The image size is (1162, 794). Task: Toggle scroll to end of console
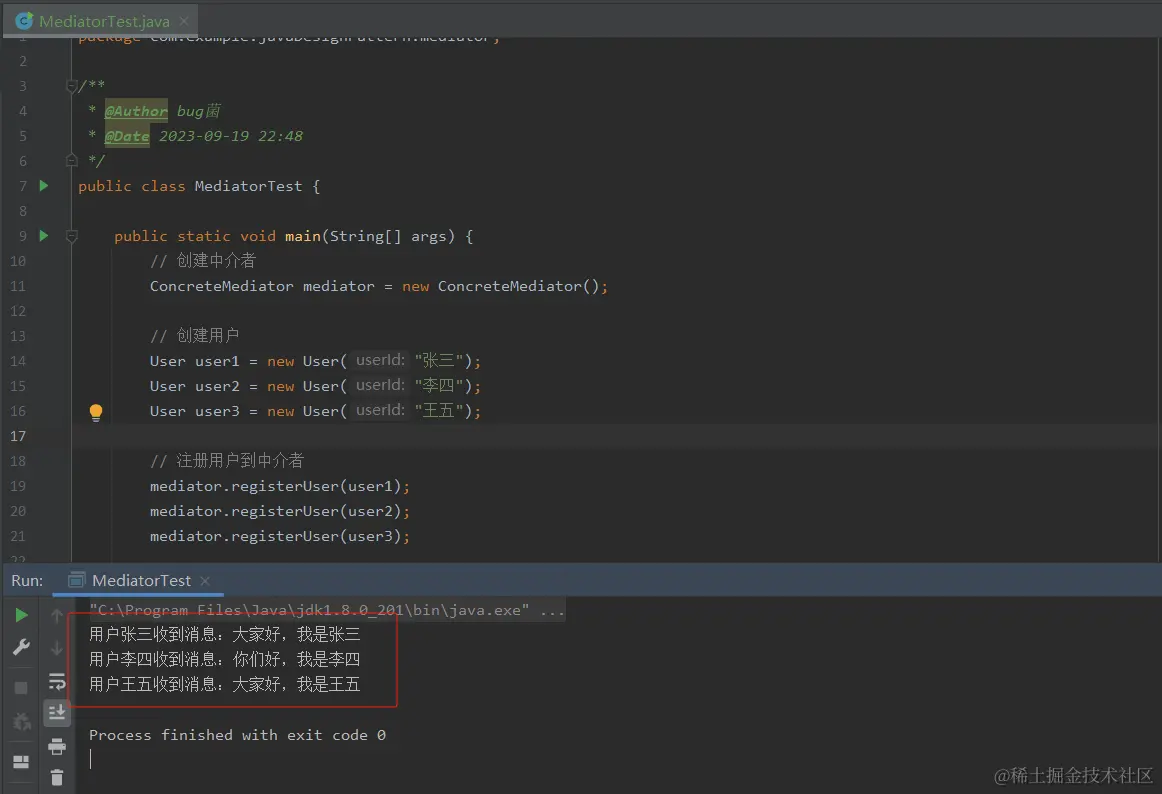(x=56, y=712)
